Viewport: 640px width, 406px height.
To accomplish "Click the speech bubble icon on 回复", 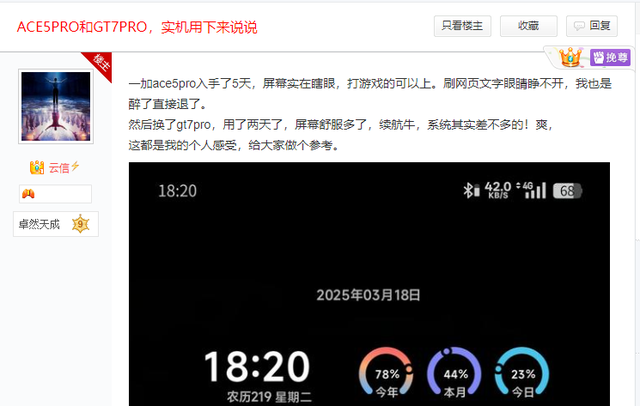I will pyautogui.click(x=579, y=26).
